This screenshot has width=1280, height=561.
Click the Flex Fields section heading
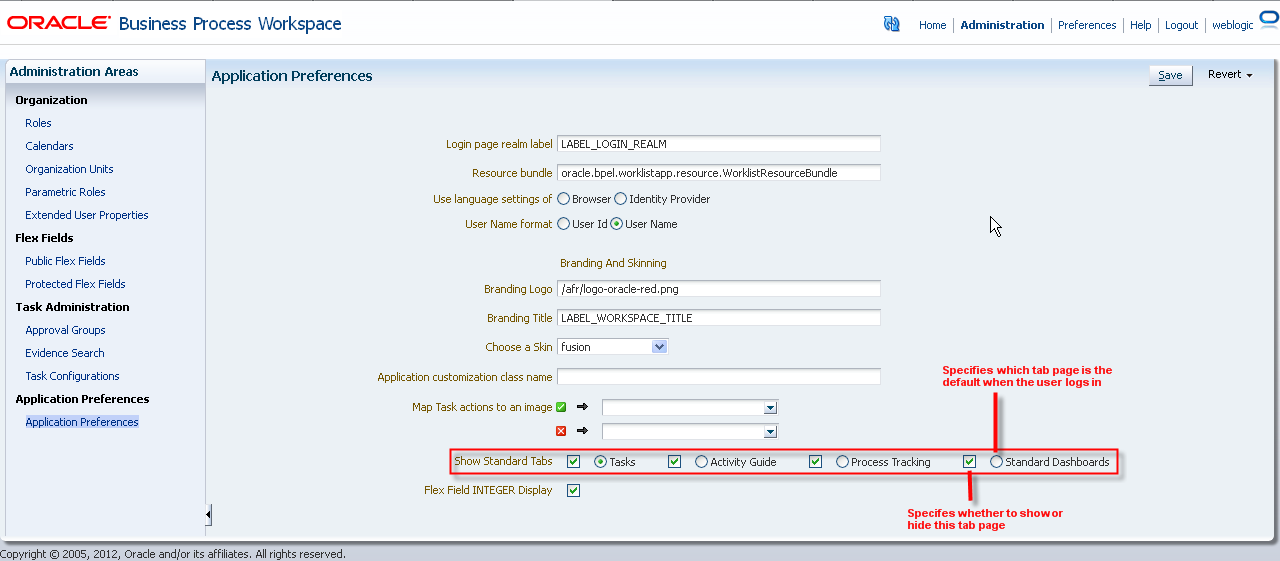pos(44,238)
